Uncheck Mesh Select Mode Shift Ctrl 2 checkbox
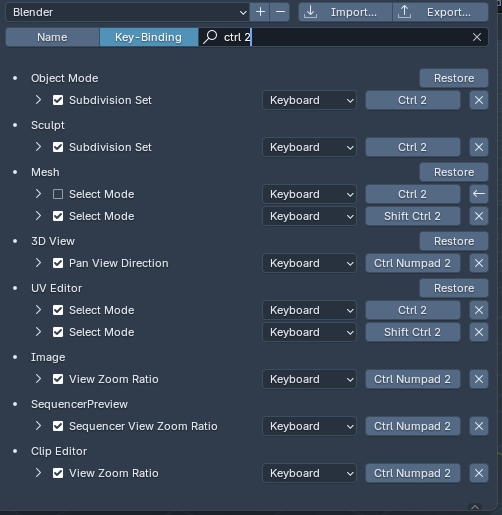Image resolution: width=502 pixels, height=515 pixels. pyautogui.click(x=58, y=216)
